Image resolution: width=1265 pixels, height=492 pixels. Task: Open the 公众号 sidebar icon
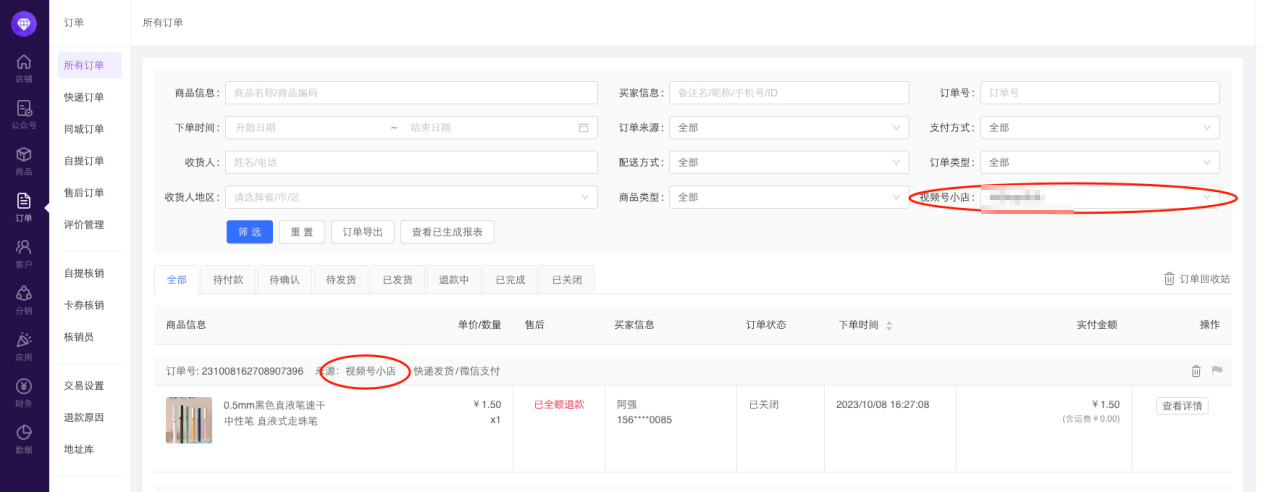click(24, 114)
